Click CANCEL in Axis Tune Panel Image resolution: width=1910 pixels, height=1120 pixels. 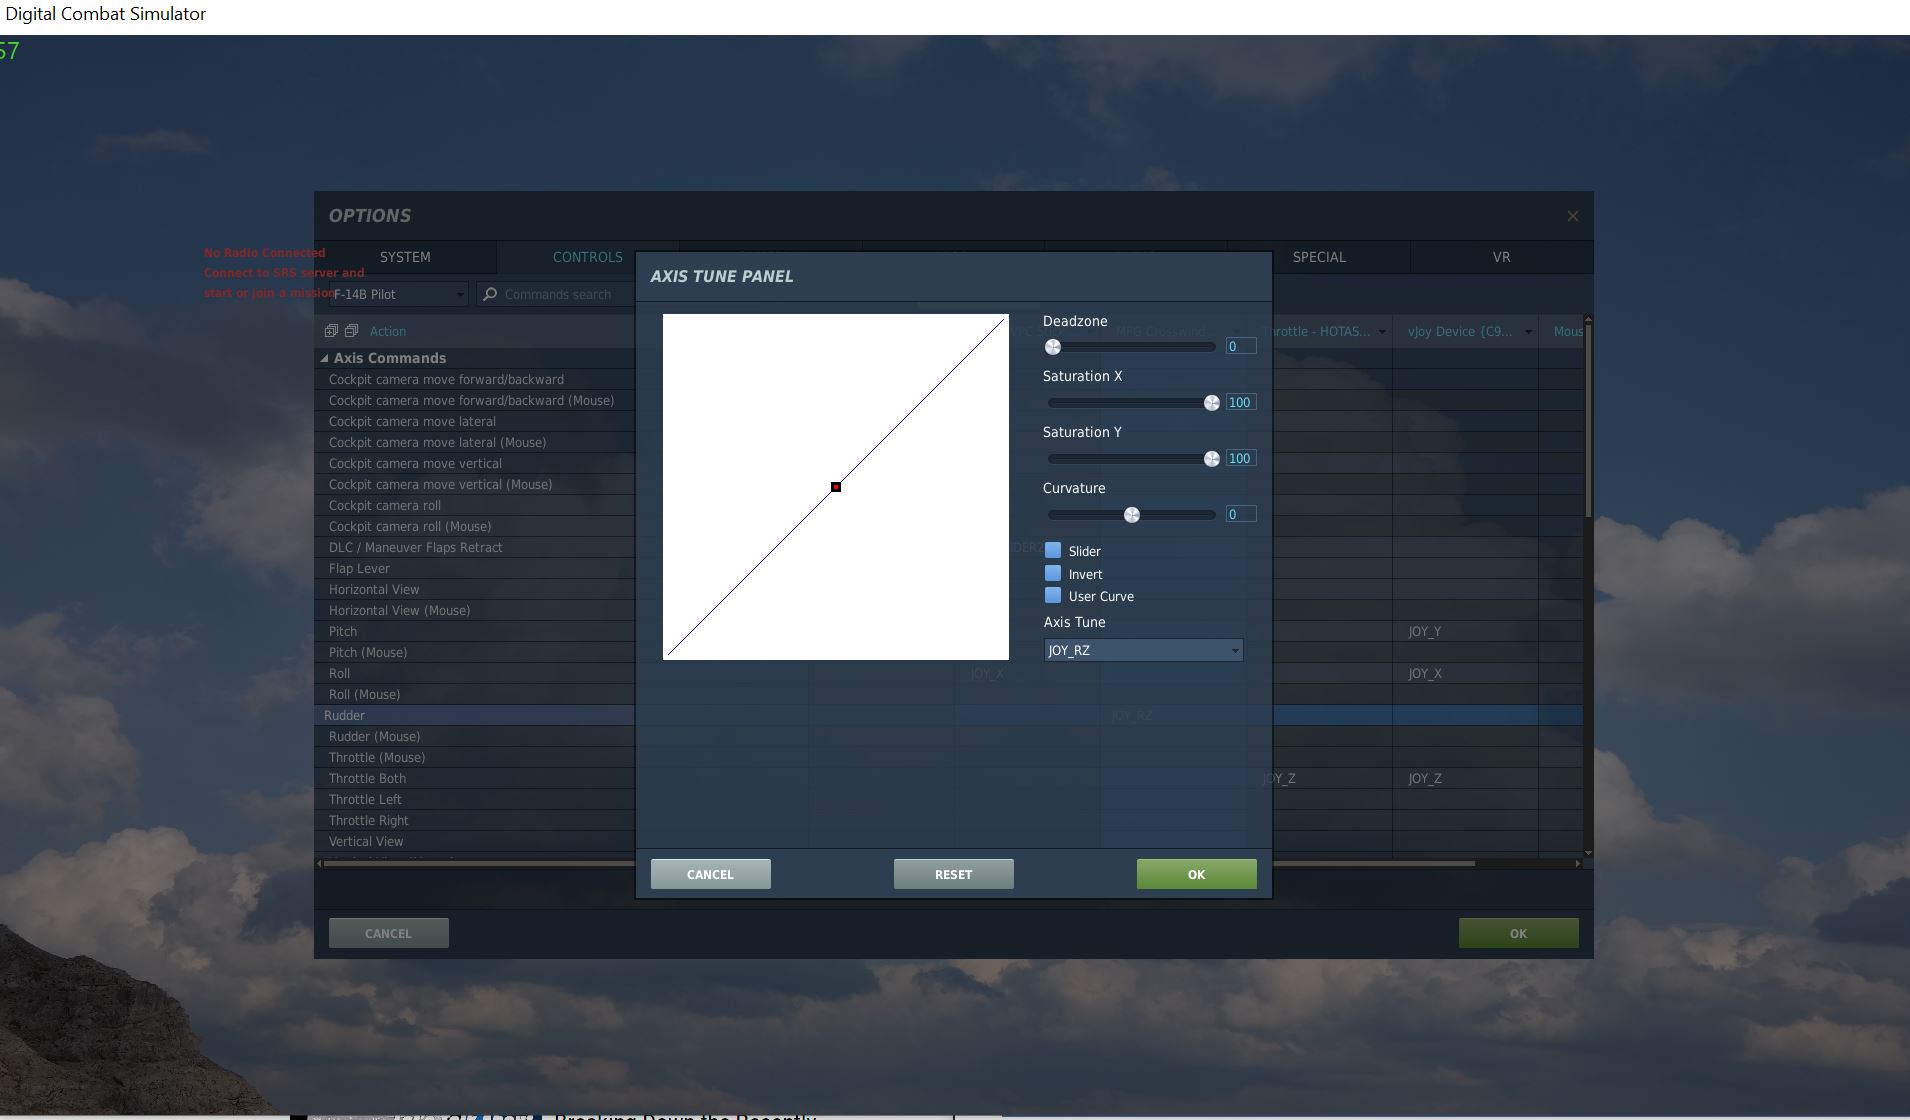coord(710,874)
